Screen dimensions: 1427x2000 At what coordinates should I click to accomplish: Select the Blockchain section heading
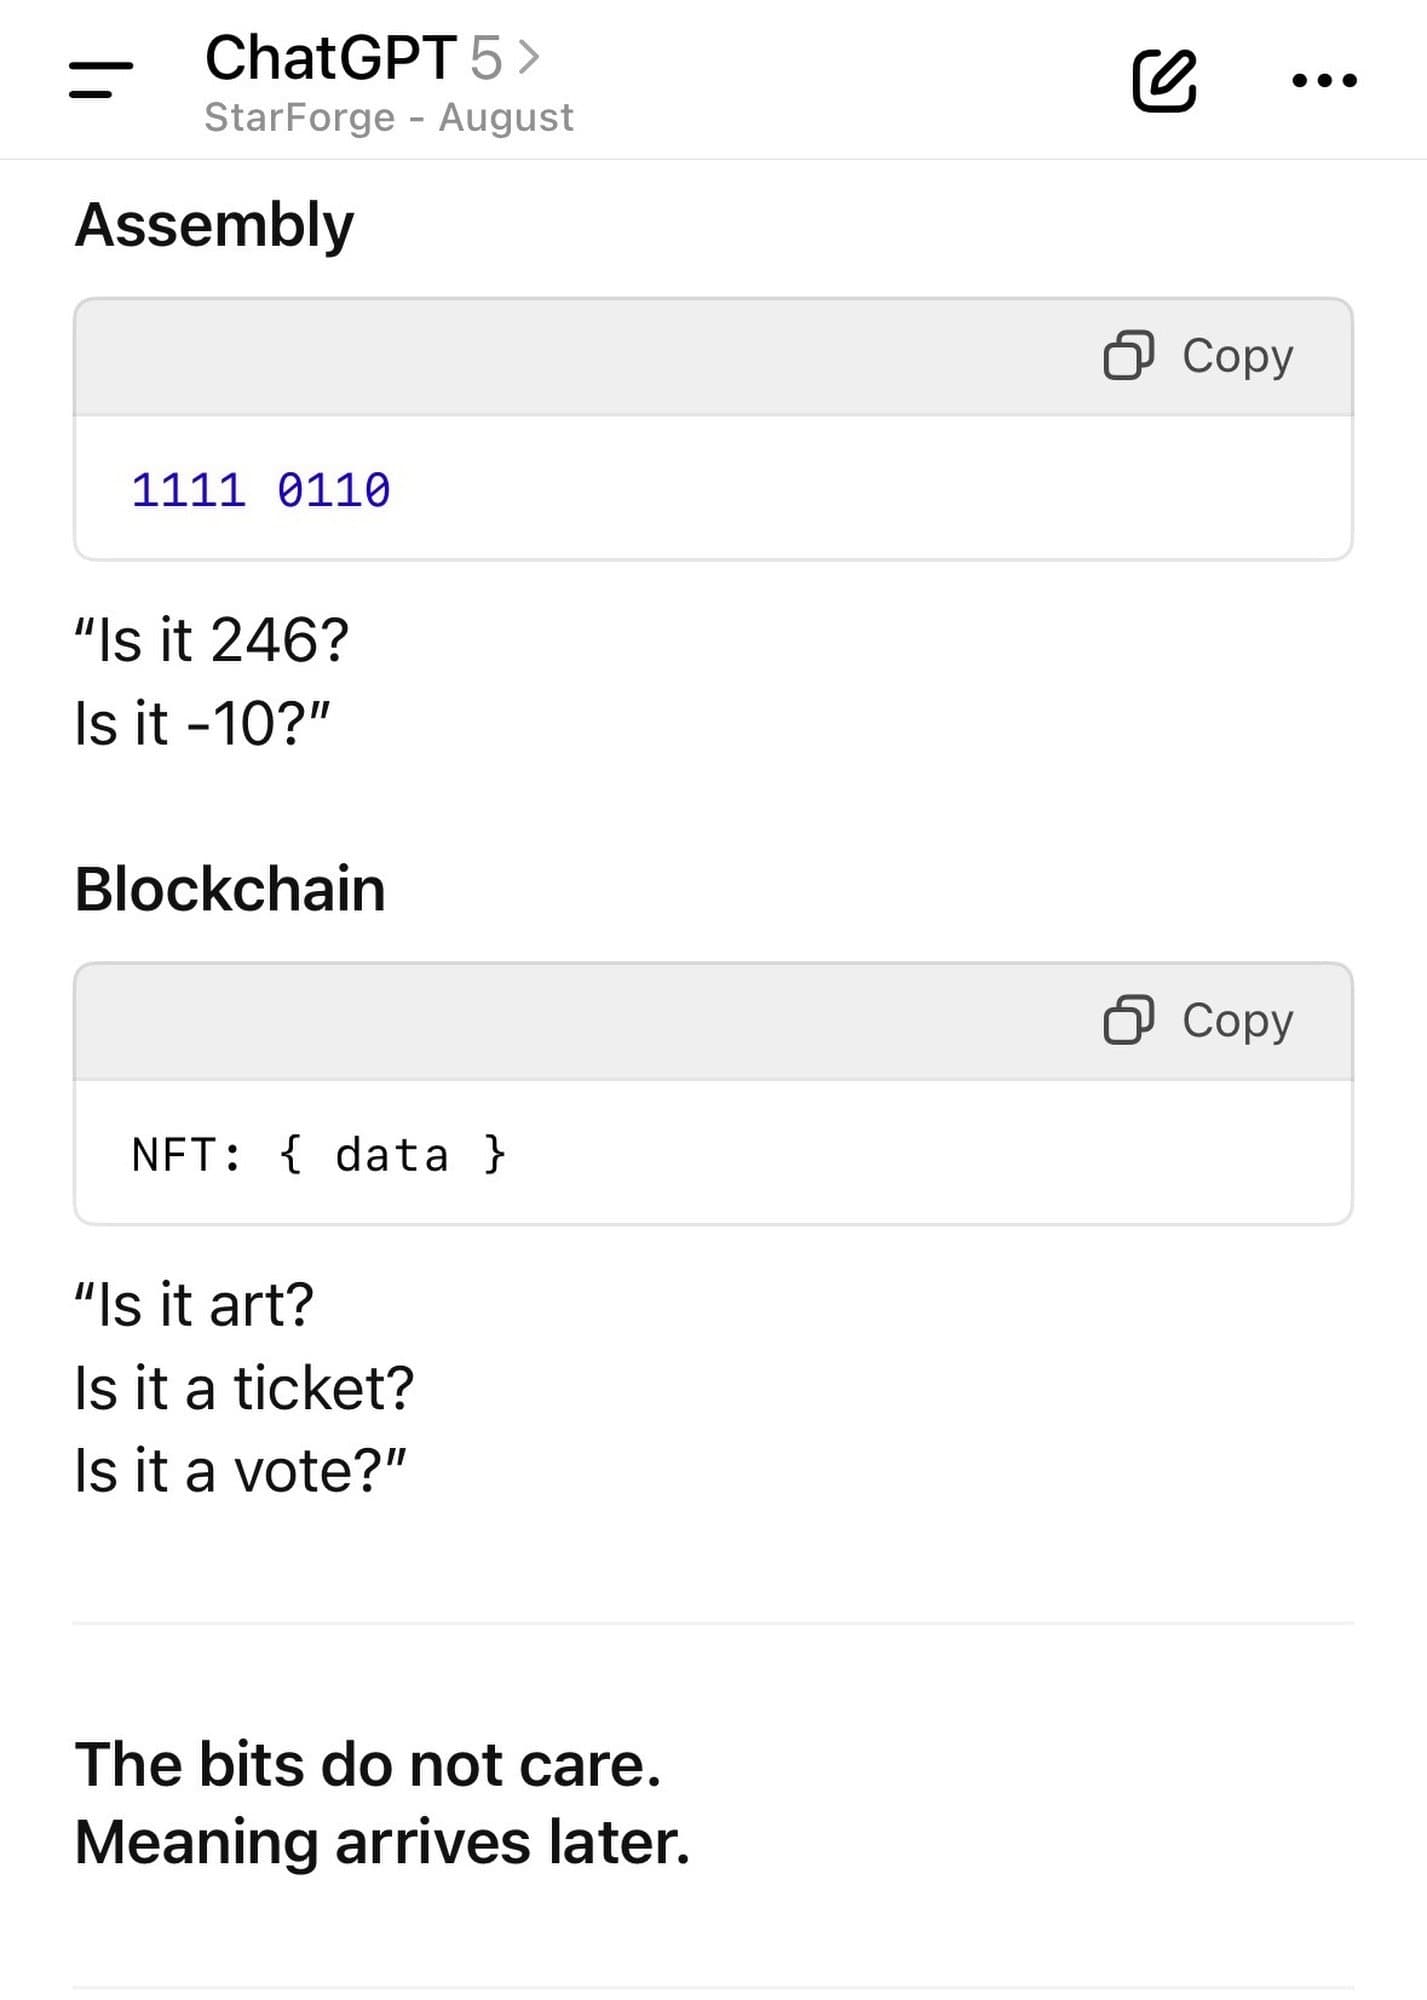pyautogui.click(x=230, y=889)
